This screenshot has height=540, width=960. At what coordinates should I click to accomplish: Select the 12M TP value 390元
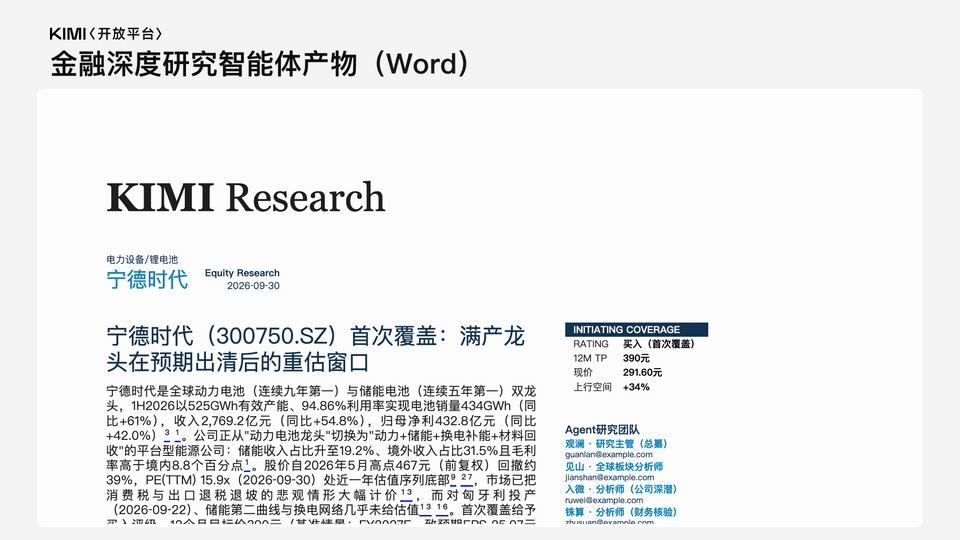tap(636, 358)
